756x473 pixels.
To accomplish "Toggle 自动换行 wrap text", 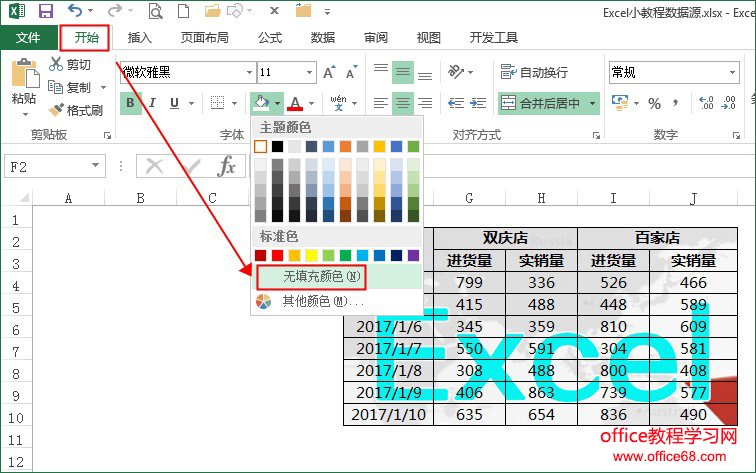I will [x=534, y=72].
